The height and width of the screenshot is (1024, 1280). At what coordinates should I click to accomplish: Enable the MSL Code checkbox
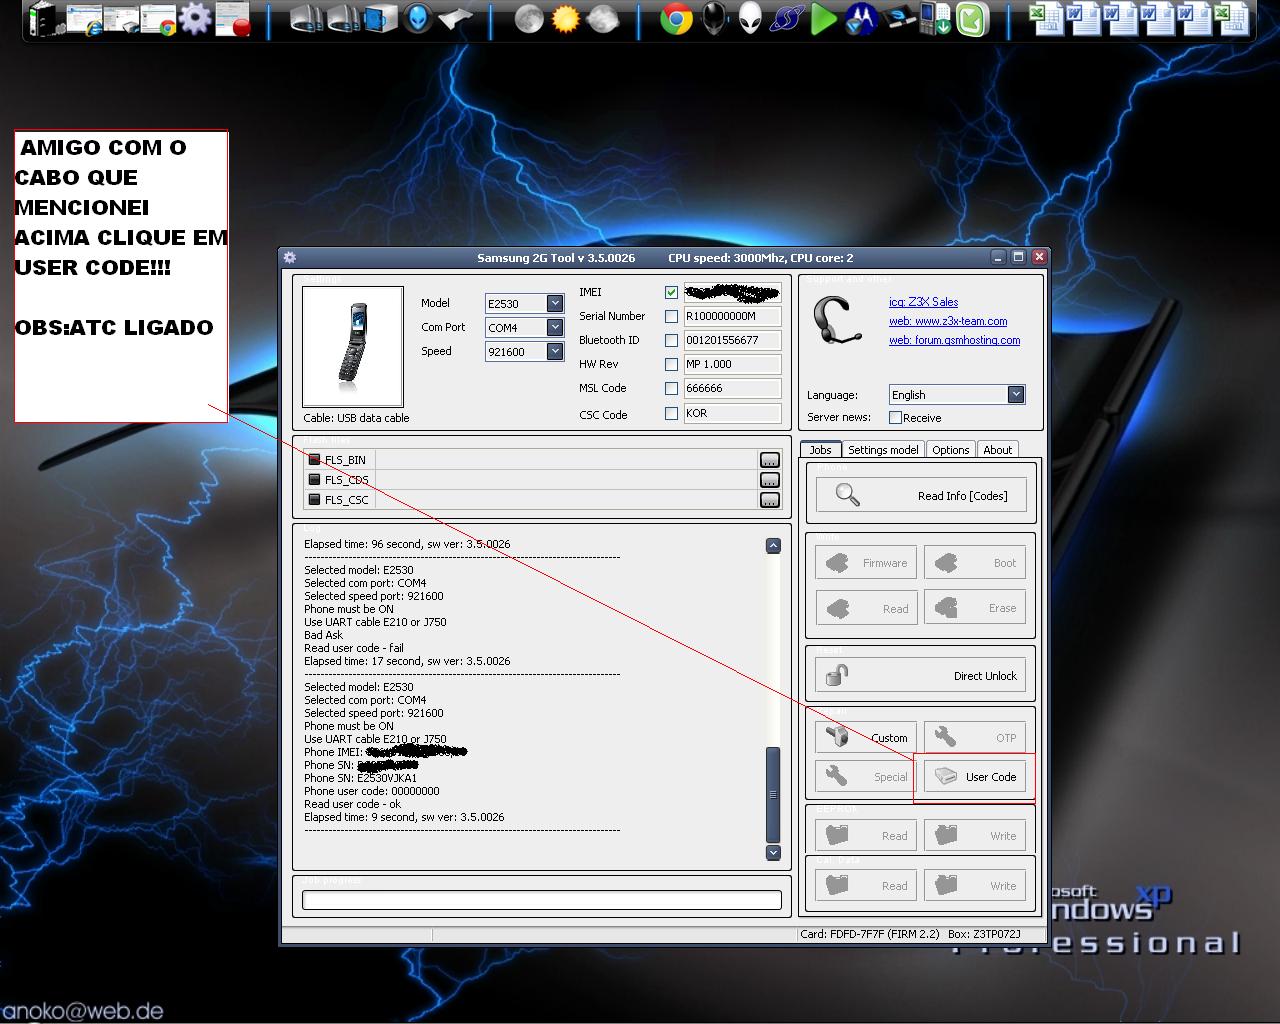click(671, 388)
